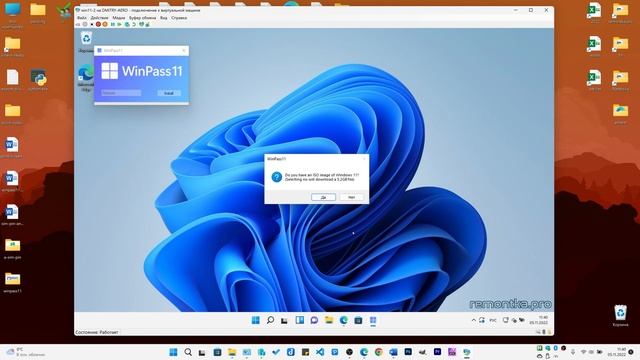The image size is (640, 360).
Task: Click the grey start icon in VM toolbar
Action: coord(85,24)
